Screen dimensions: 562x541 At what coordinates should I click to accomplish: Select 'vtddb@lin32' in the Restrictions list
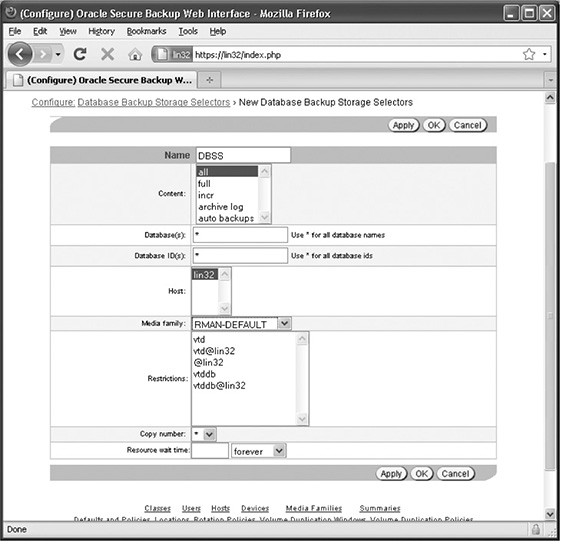click(244, 385)
